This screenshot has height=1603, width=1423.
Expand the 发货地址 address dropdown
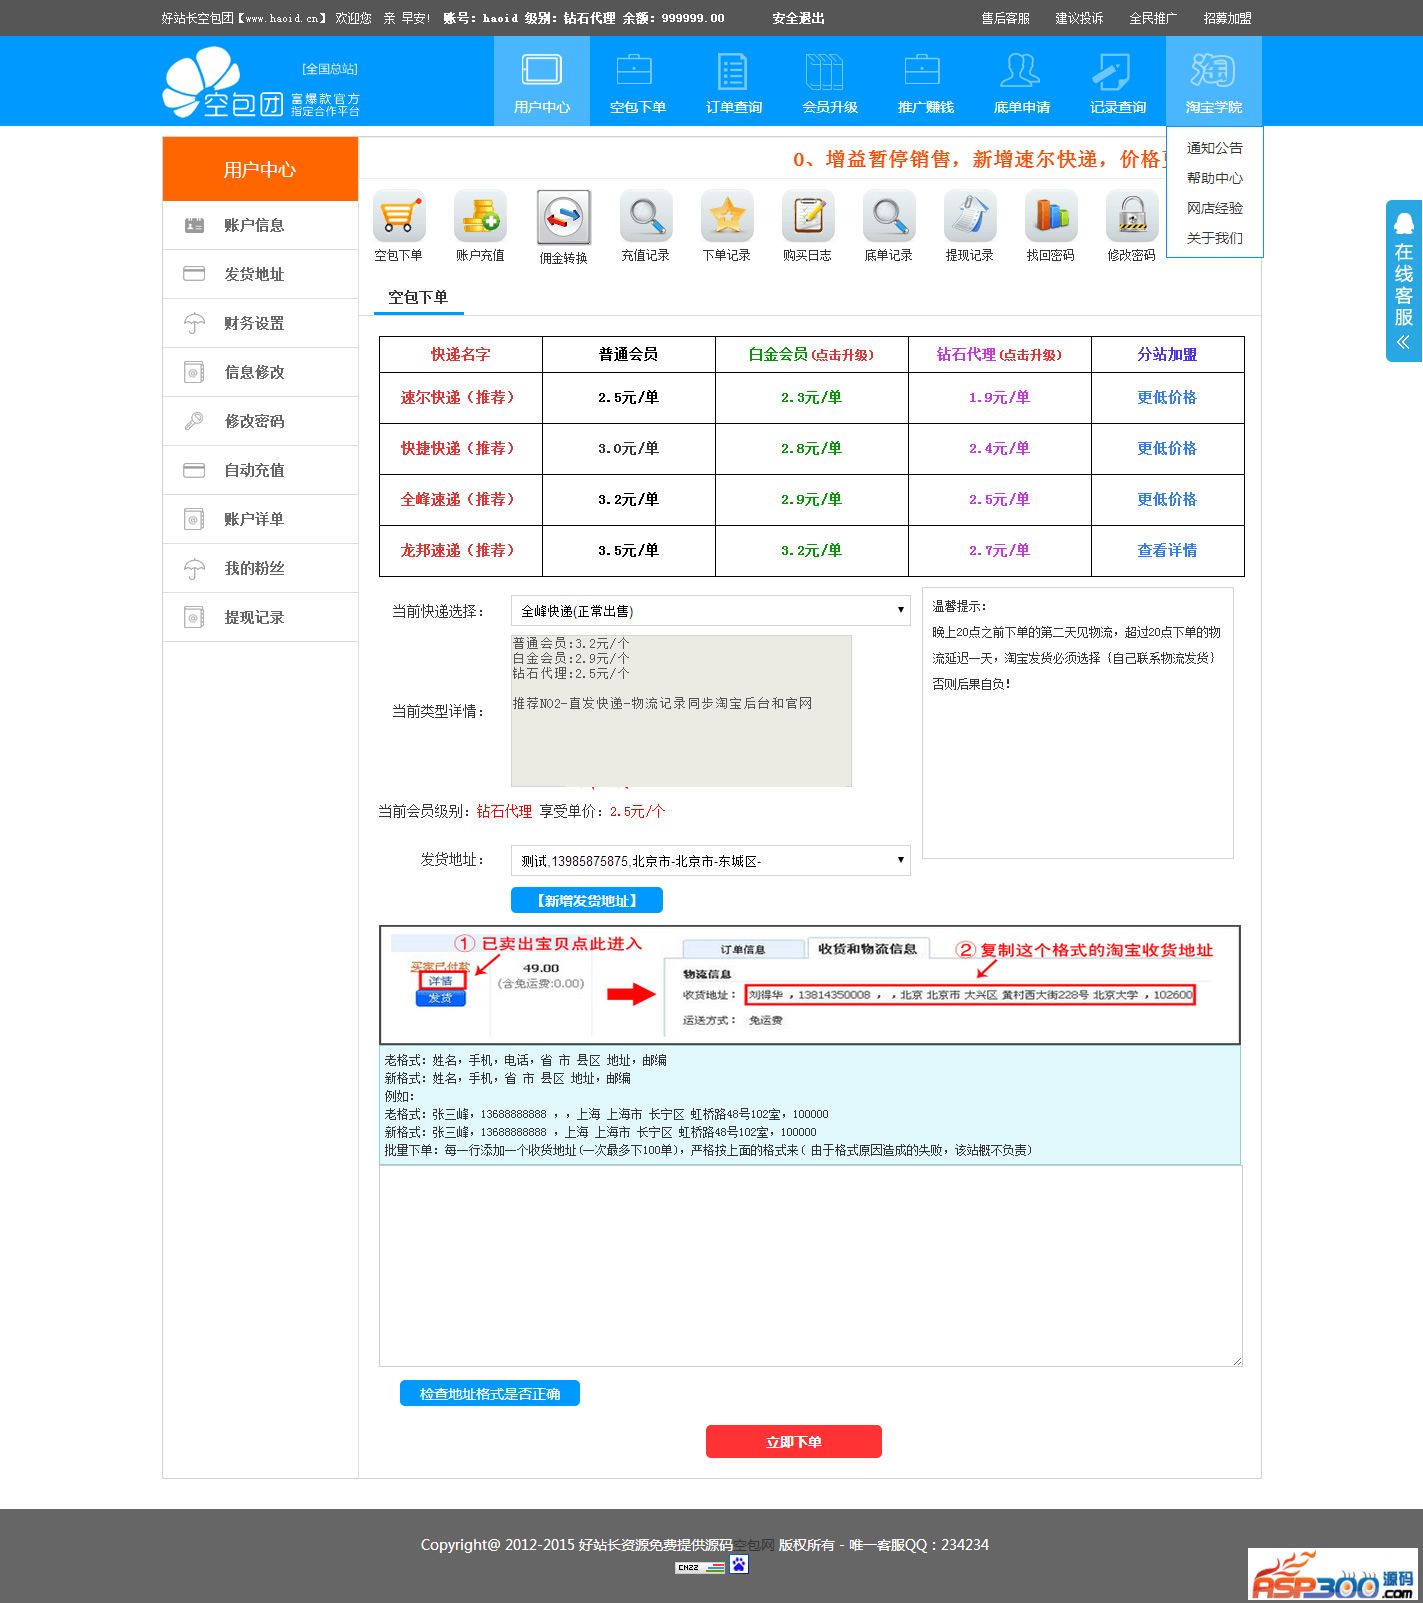(x=710, y=860)
